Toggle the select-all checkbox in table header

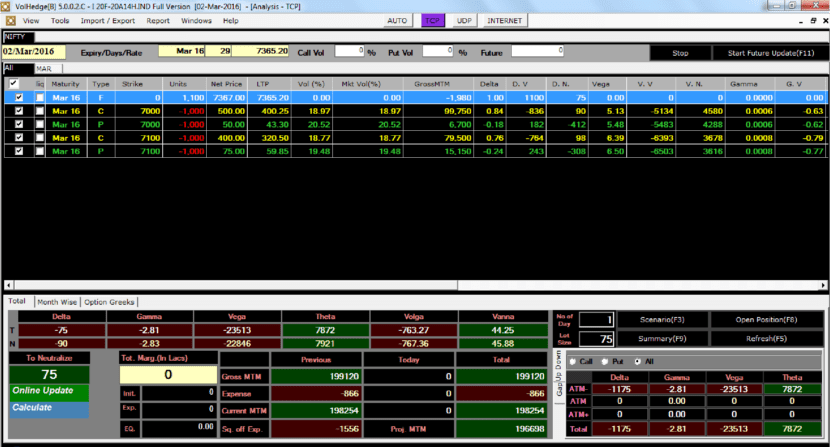[14, 83]
